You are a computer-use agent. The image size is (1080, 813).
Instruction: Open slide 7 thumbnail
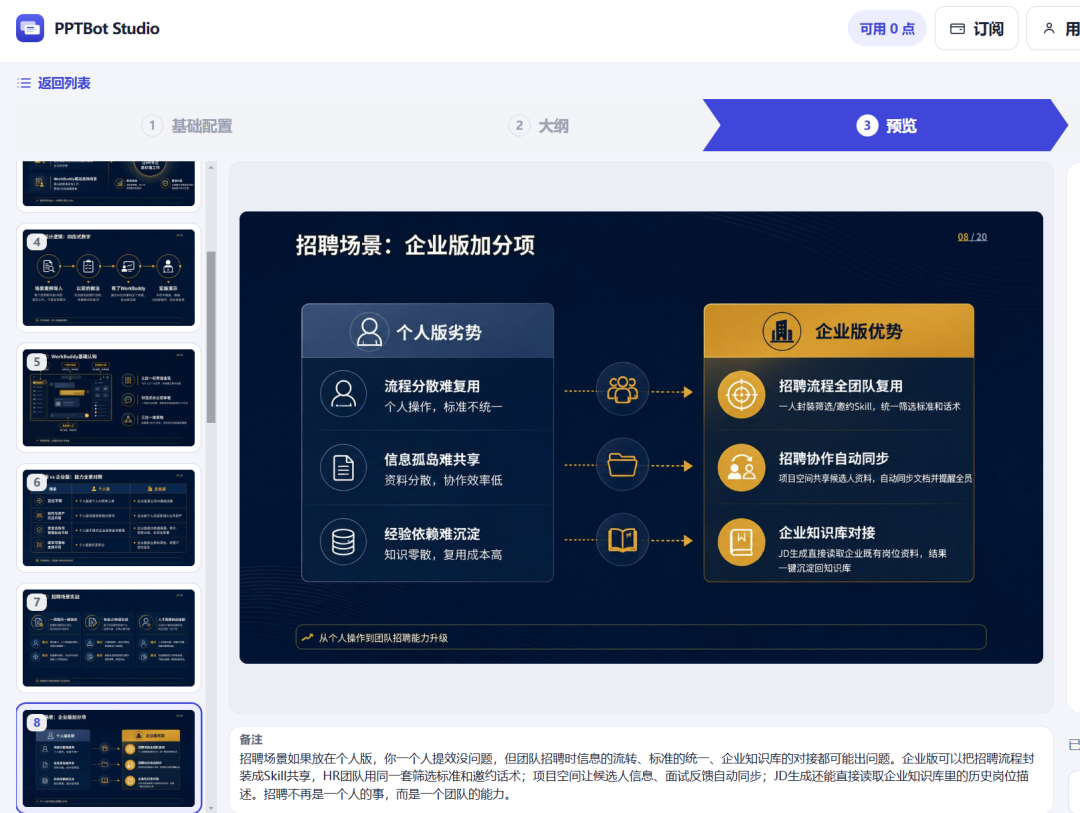pyautogui.click(x=109, y=637)
